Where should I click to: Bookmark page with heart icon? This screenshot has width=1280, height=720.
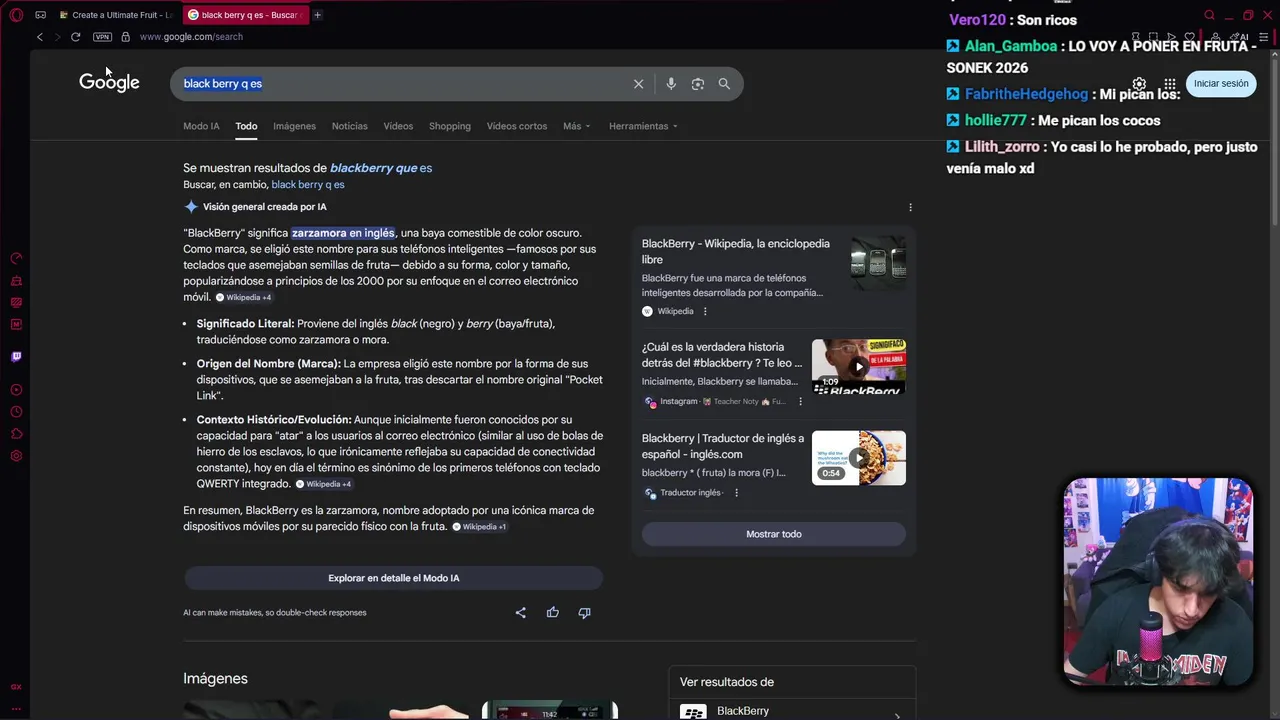tap(1189, 37)
